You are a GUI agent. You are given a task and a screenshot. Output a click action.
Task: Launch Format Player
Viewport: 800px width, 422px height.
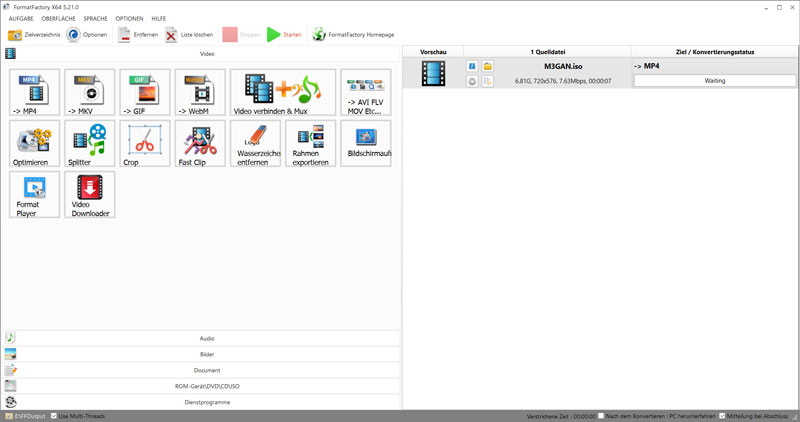point(34,194)
